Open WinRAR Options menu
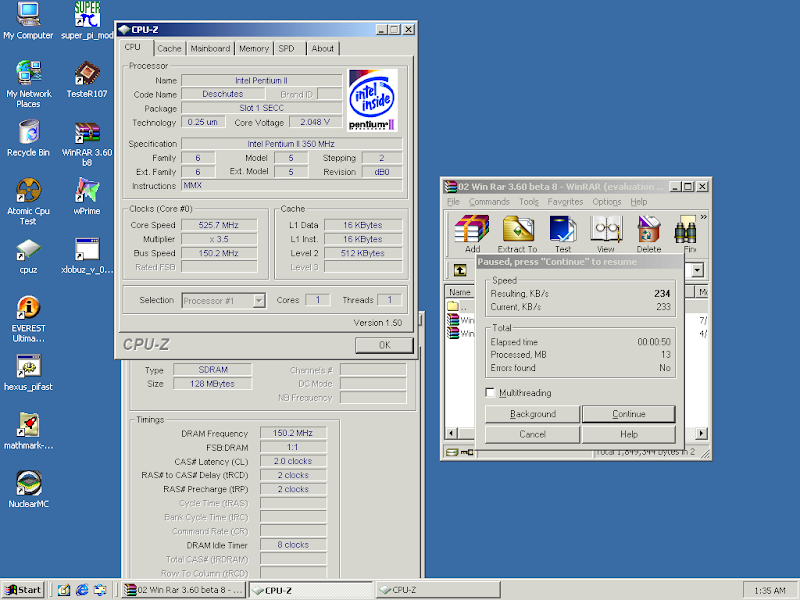 [x=607, y=202]
